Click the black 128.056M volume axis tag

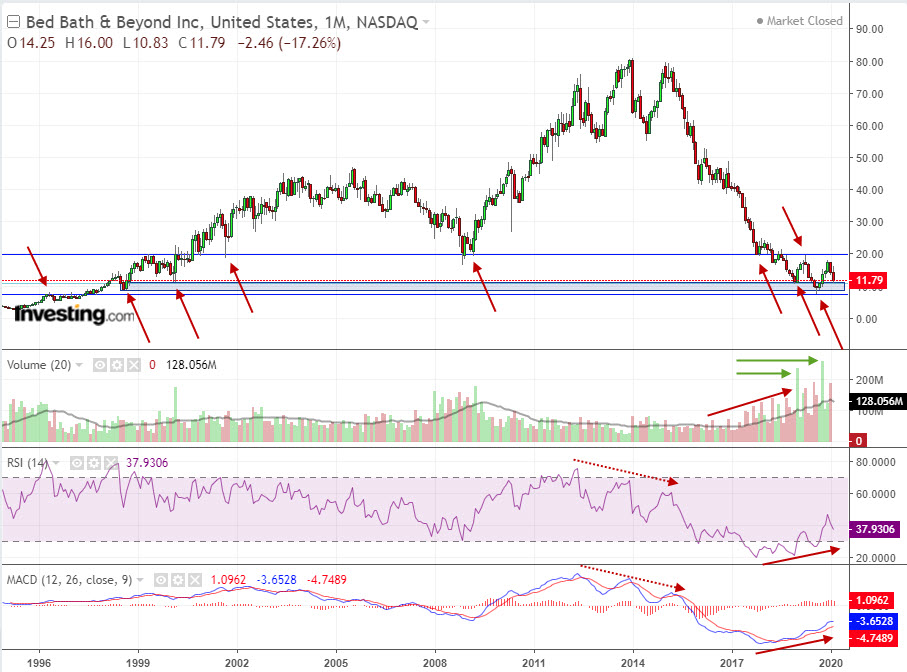click(876, 401)
